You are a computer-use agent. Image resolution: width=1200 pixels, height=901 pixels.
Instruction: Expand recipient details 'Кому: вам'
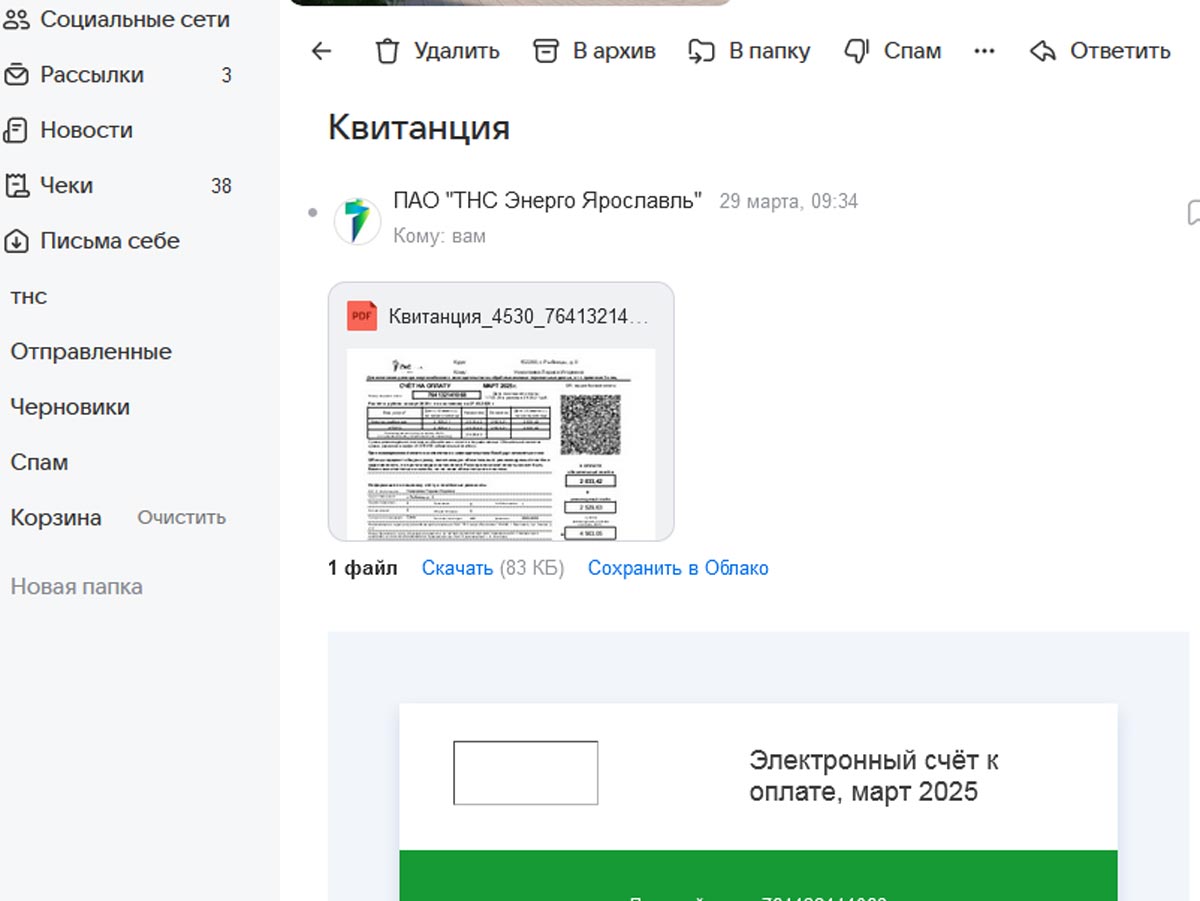[439, 236]
